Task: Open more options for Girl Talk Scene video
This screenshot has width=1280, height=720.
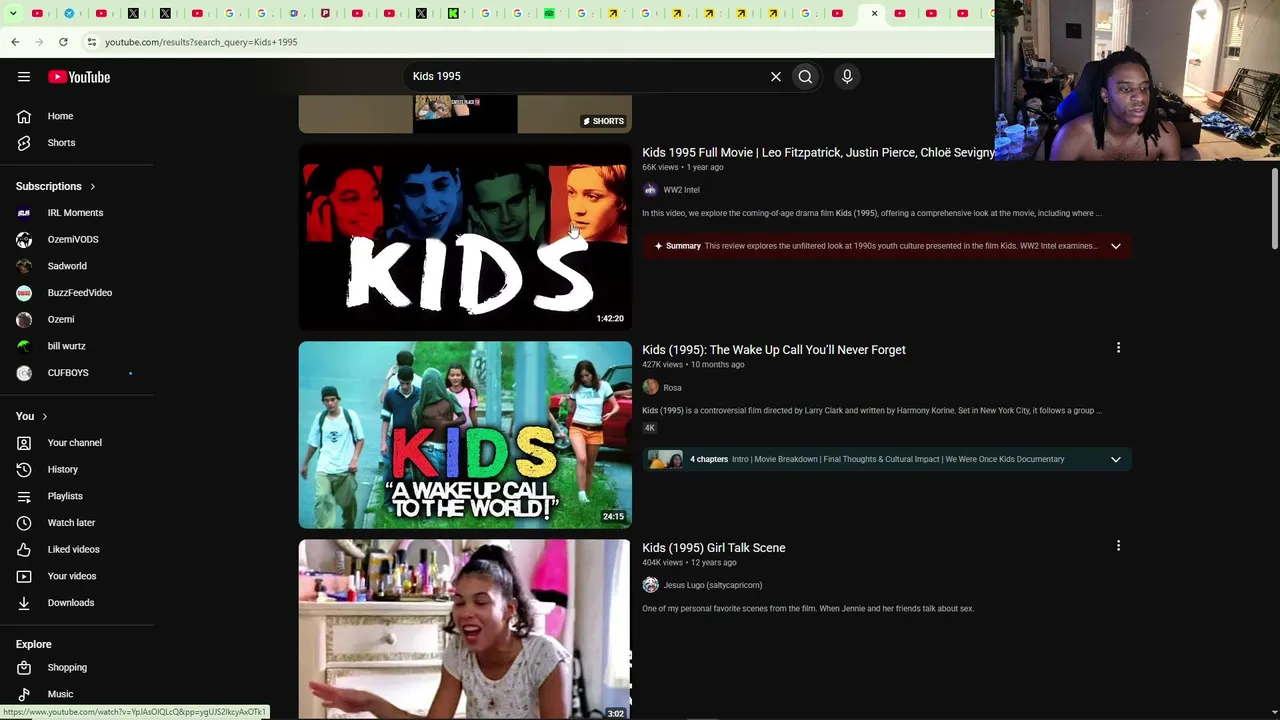Action: coord(1118,546)
